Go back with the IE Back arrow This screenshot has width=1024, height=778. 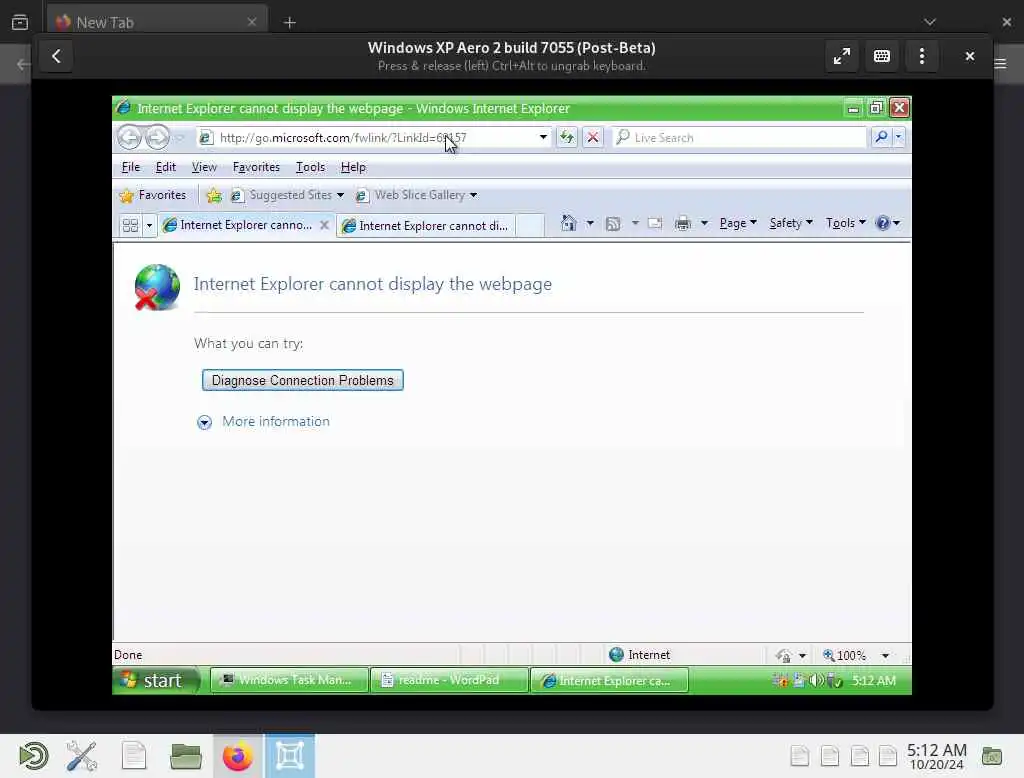coord(129,138)
